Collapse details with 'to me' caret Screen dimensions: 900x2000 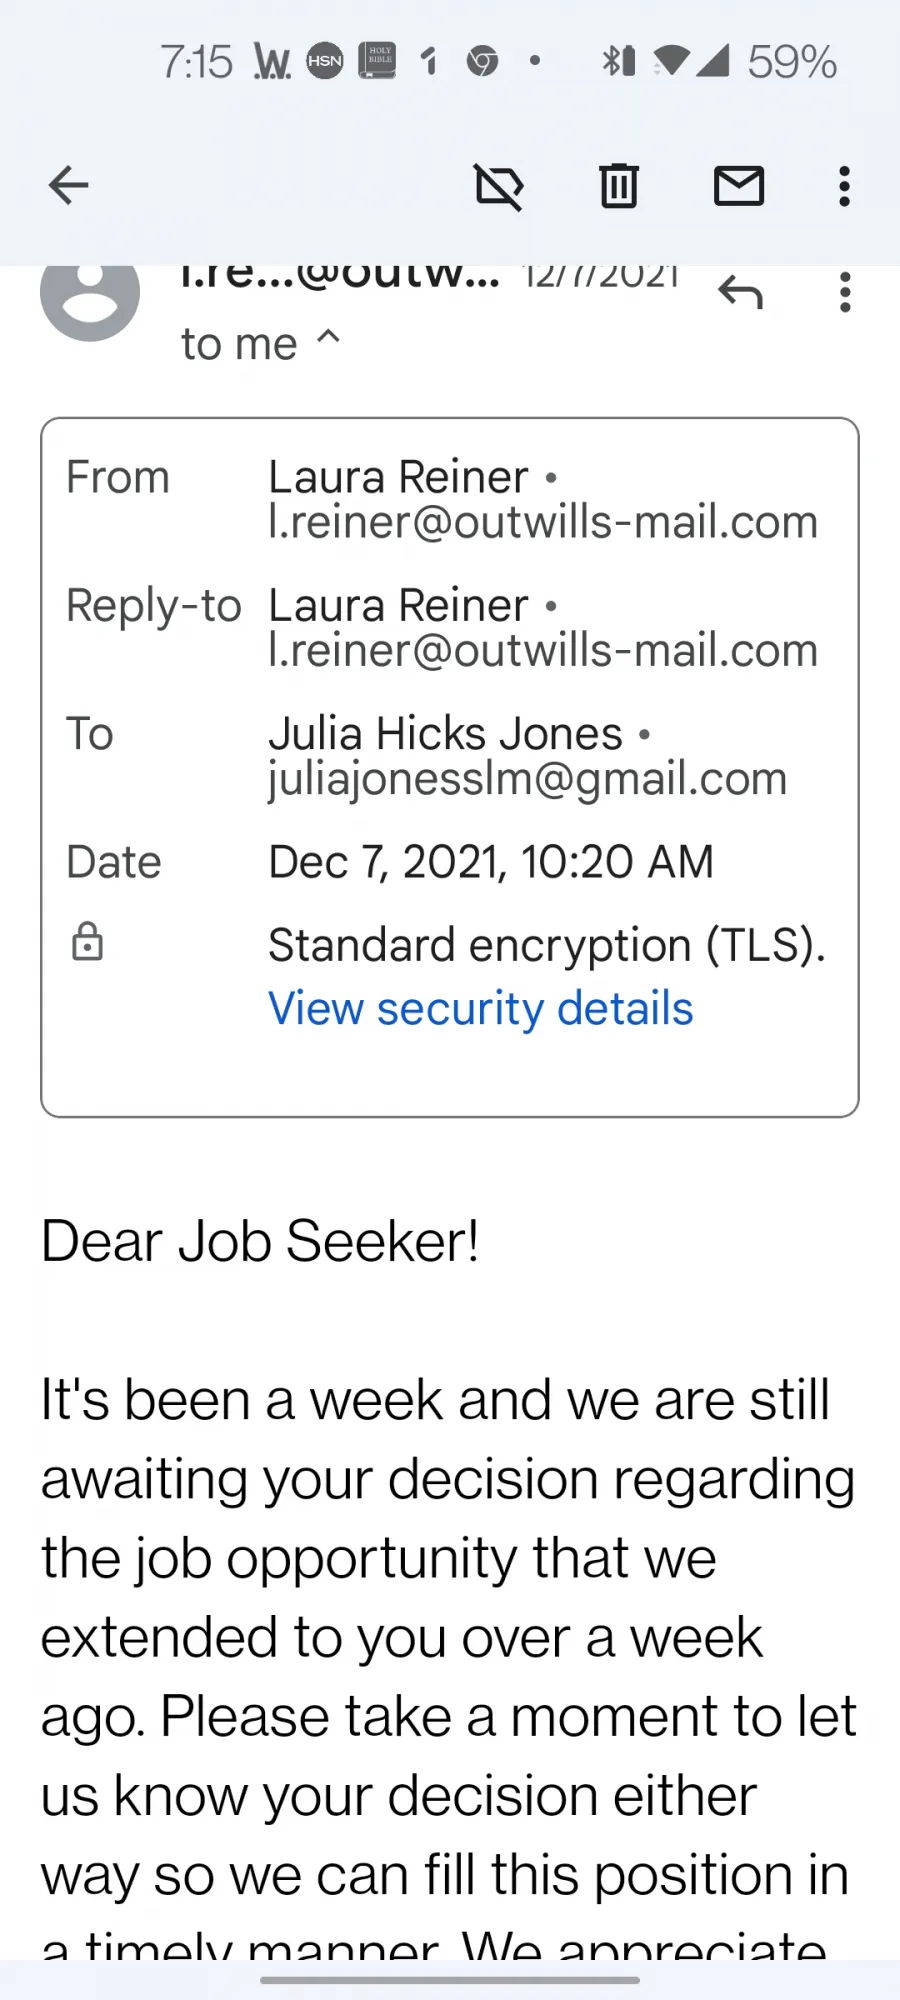point(261,344)
